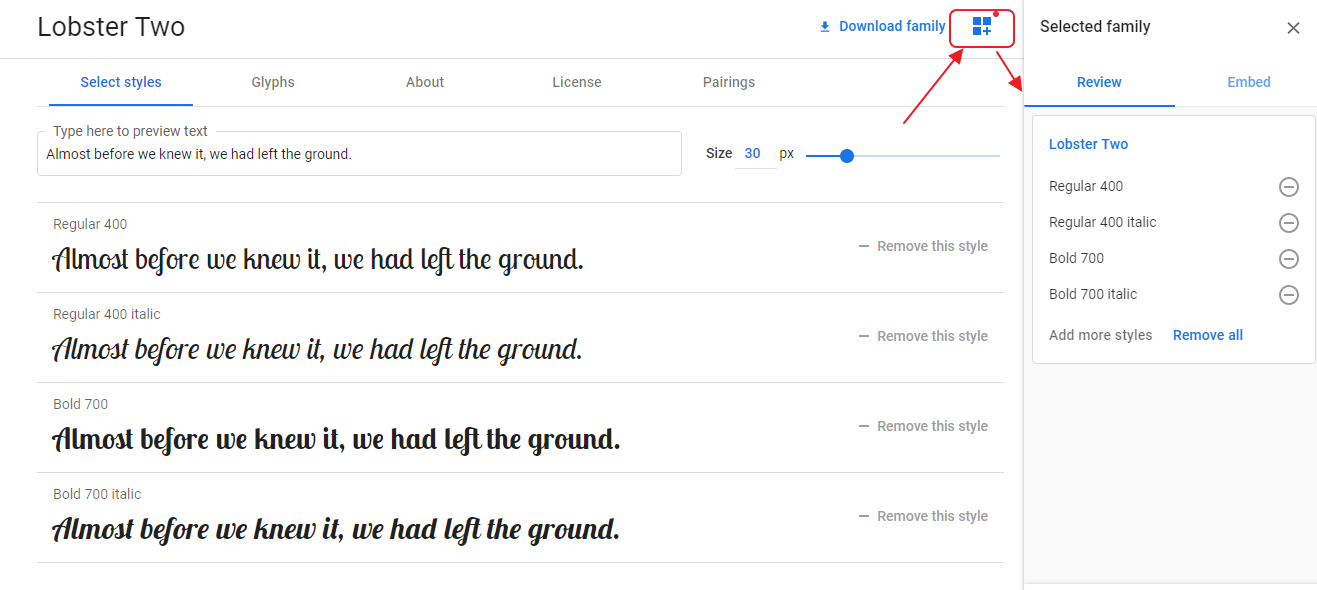Click the Remove all link
This screenshot has height=590, width=1317.
[1208, 335]
